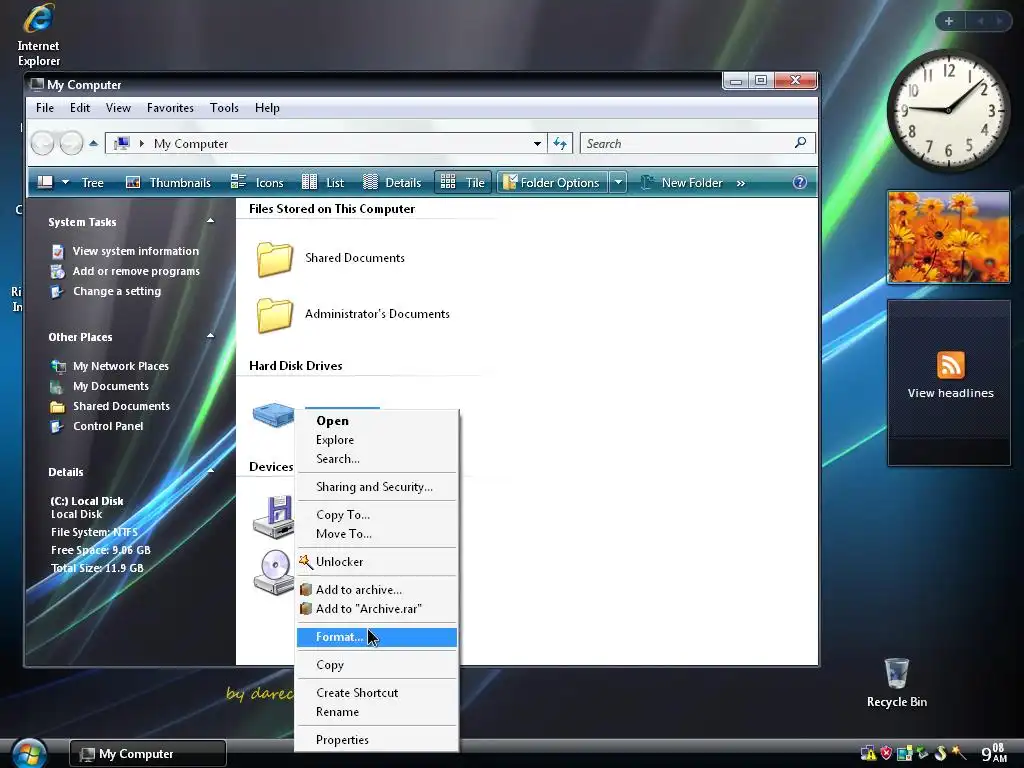The image size is (1024, 768).
Task: Open Folder Options from toolbar
Action: tap(552, 183)
